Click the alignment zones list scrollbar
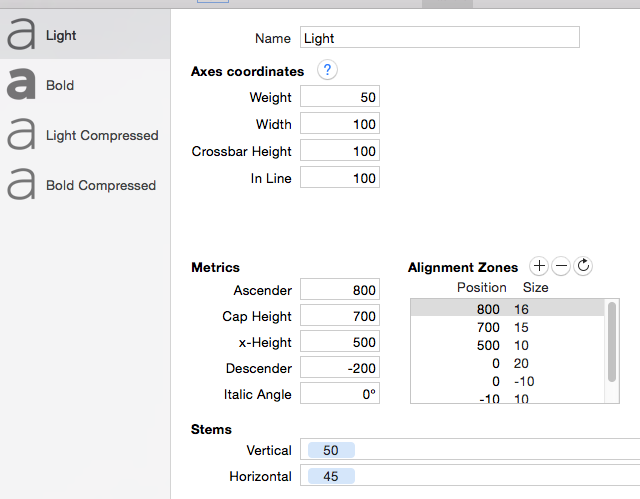 coord(611,342)
